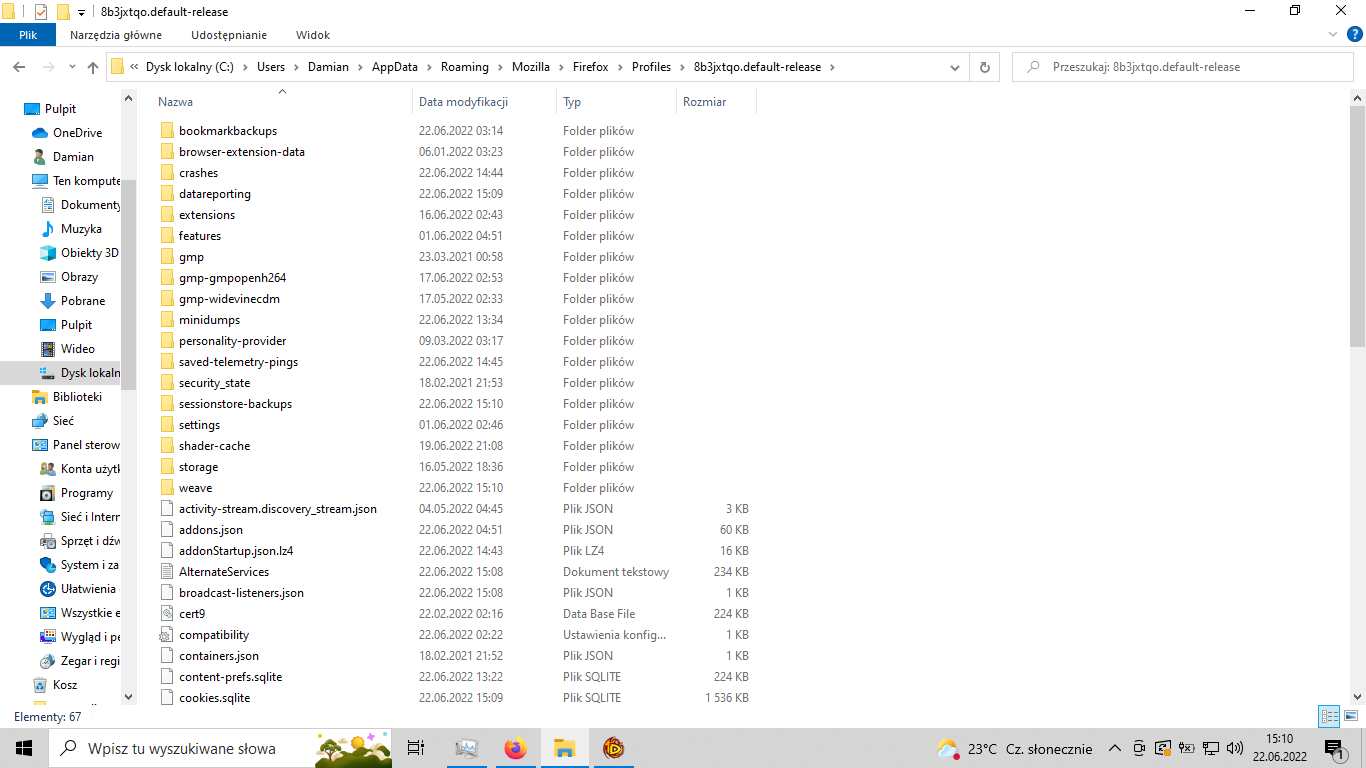The height and width of the screenshot is (768, 1366).
Task: Switch to the Widok ribbon tab
Action: pyautogui.click(x=313, y=35)
